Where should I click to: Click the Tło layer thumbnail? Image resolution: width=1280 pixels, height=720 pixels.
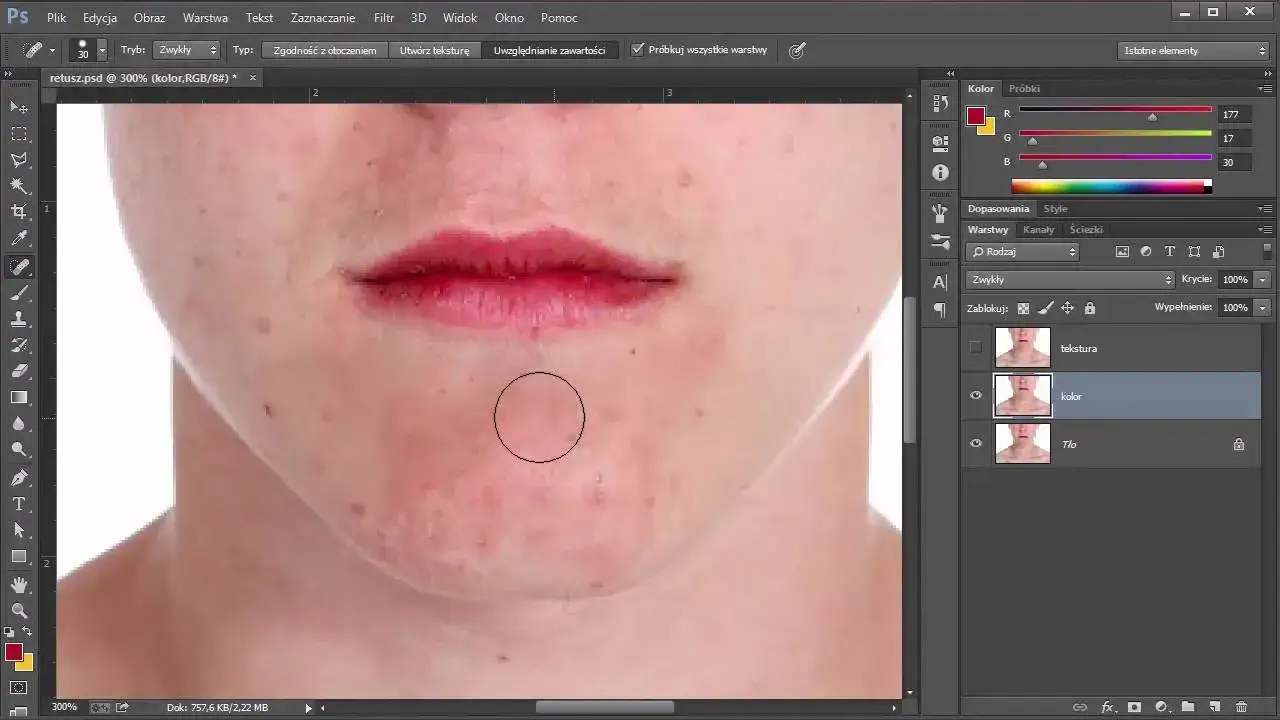click(1022, 443)
